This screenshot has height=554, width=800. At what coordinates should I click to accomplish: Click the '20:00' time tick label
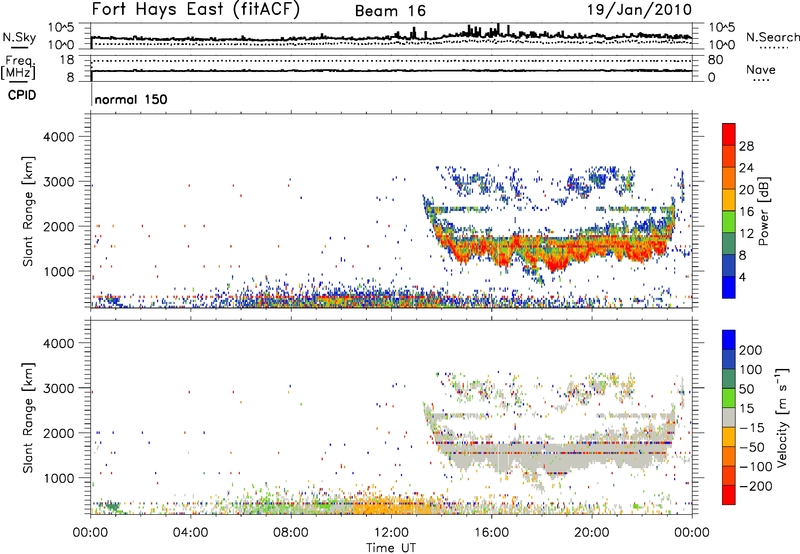[x=592, y=533]
